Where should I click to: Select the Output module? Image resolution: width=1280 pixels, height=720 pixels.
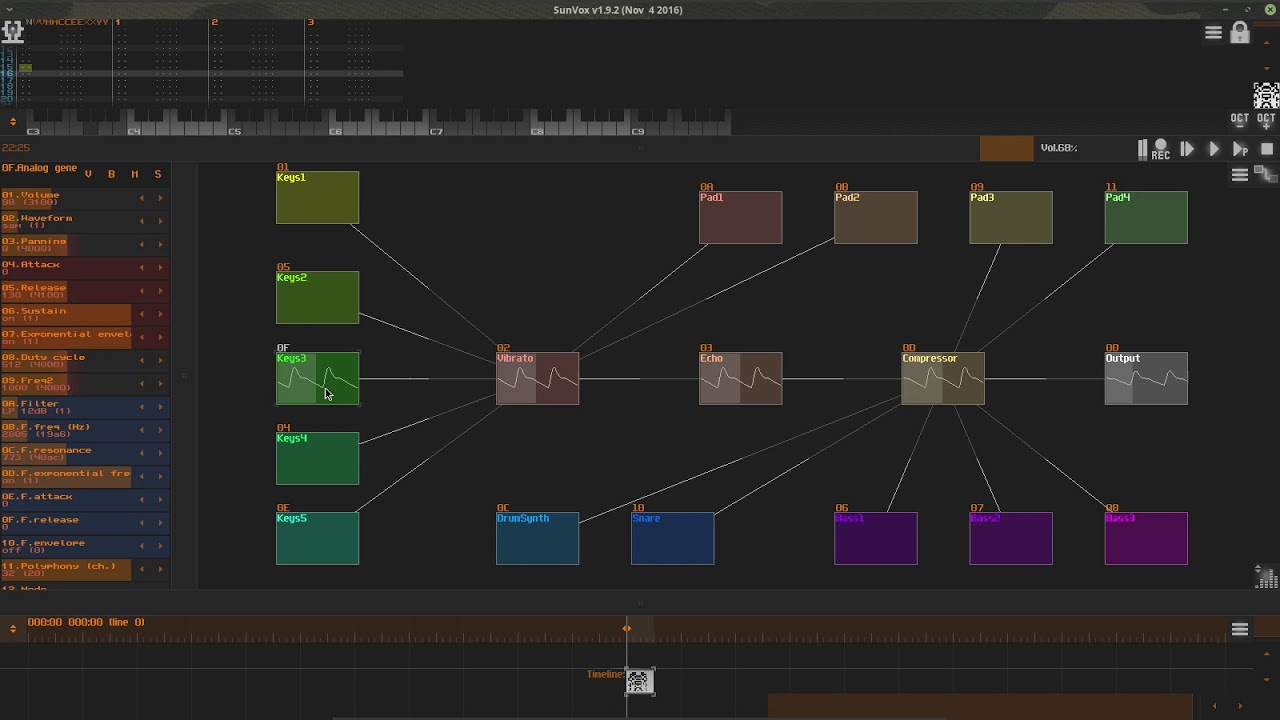1146,378
